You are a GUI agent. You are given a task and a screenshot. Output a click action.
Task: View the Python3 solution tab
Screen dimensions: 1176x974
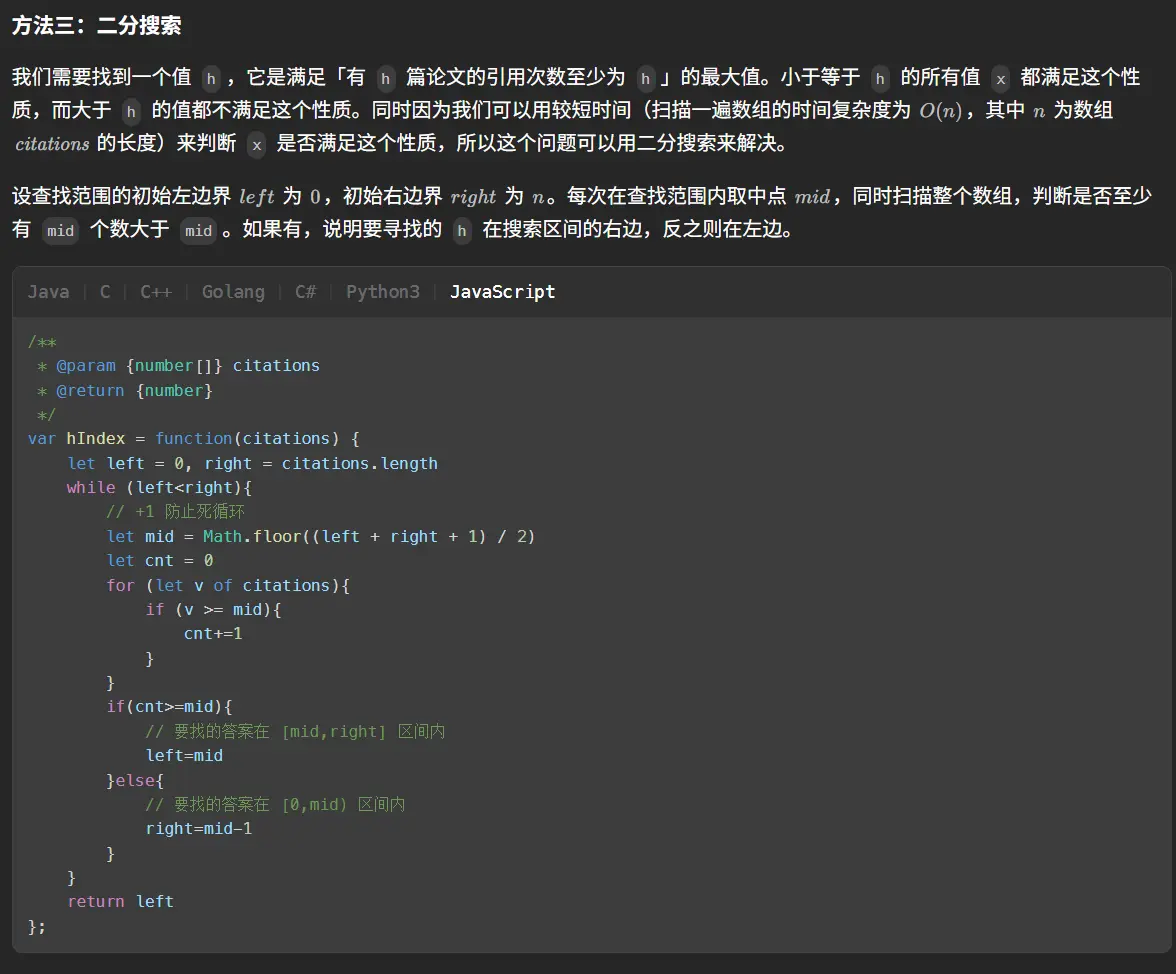[383, 292]
